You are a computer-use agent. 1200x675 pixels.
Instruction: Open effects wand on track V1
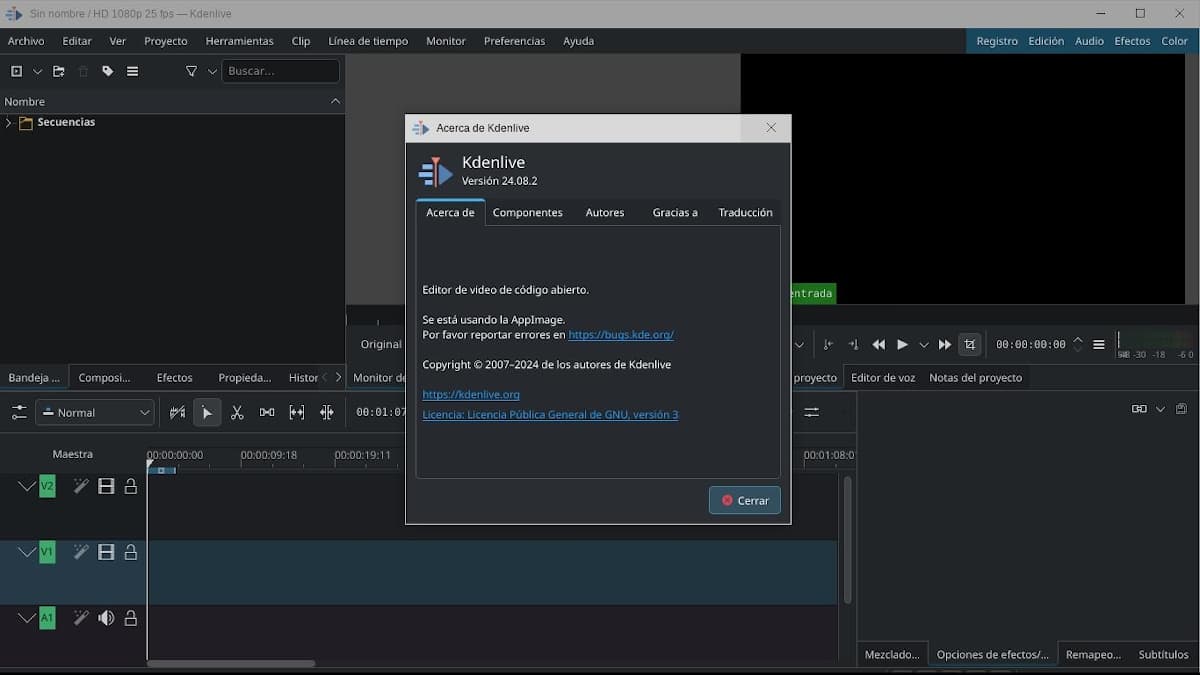(x=81, y=552)
